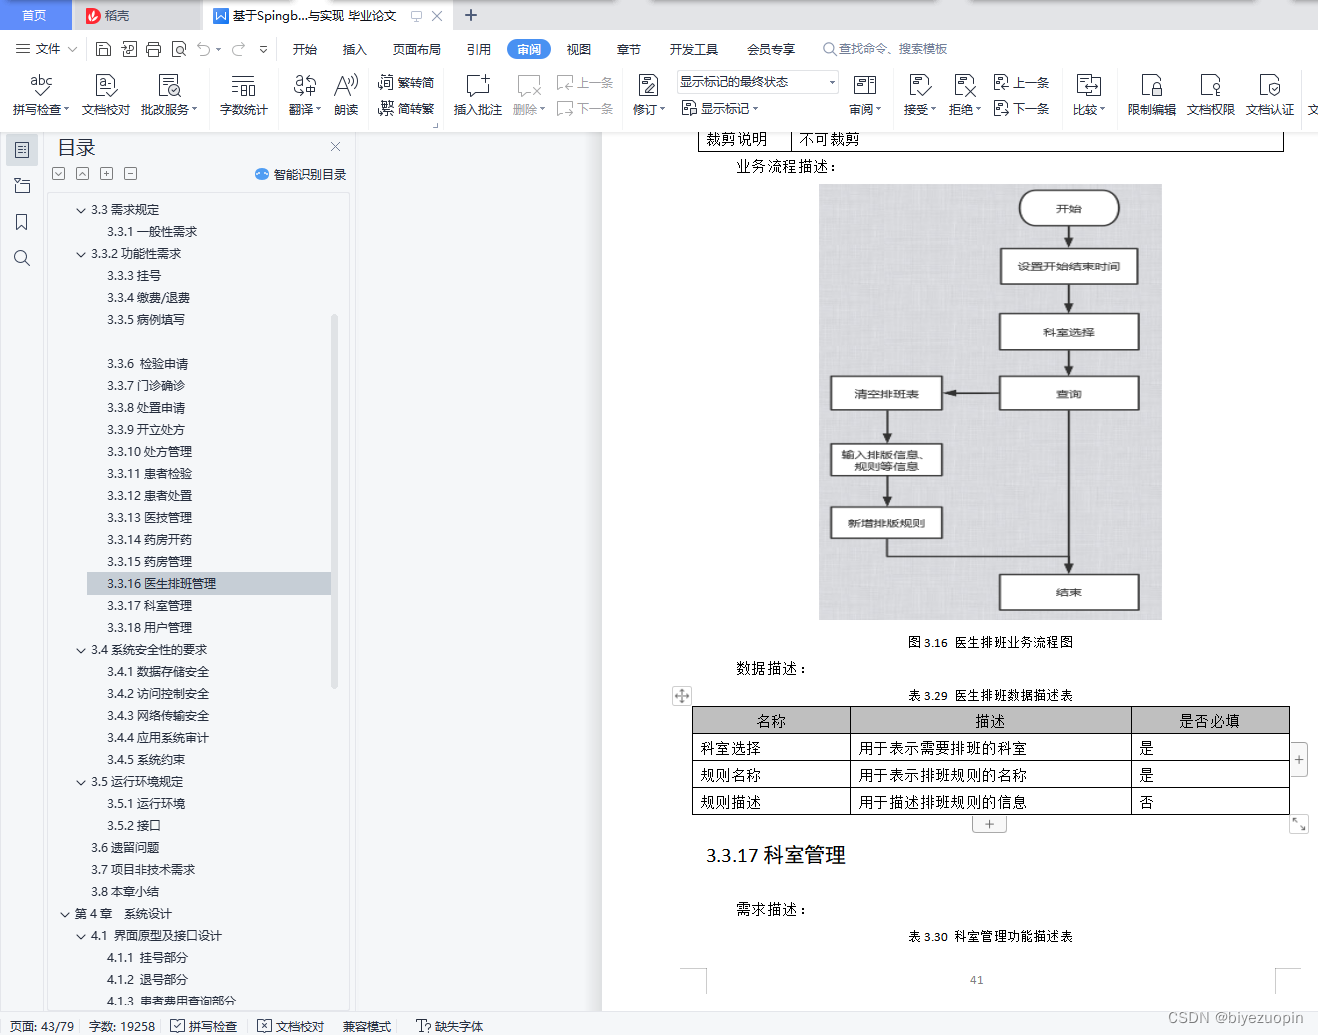Insert a comment (插入批注)
The width and height of the screenshot is (1318, 1035).
478,95
